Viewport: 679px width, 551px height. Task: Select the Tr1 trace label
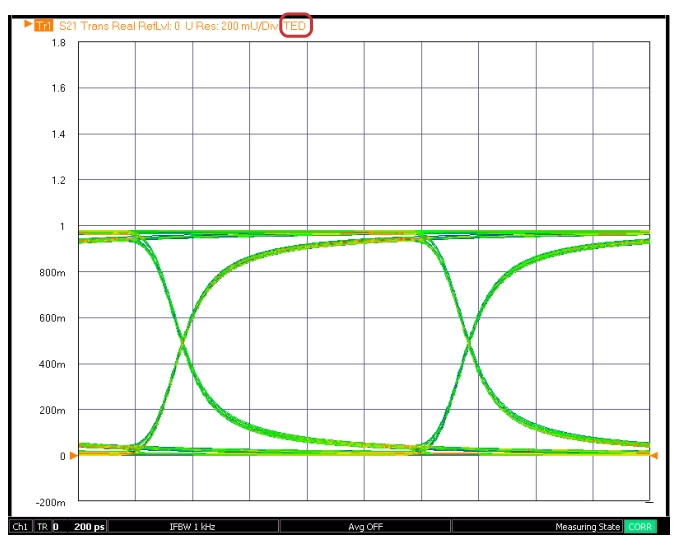[x=43, y=26]
